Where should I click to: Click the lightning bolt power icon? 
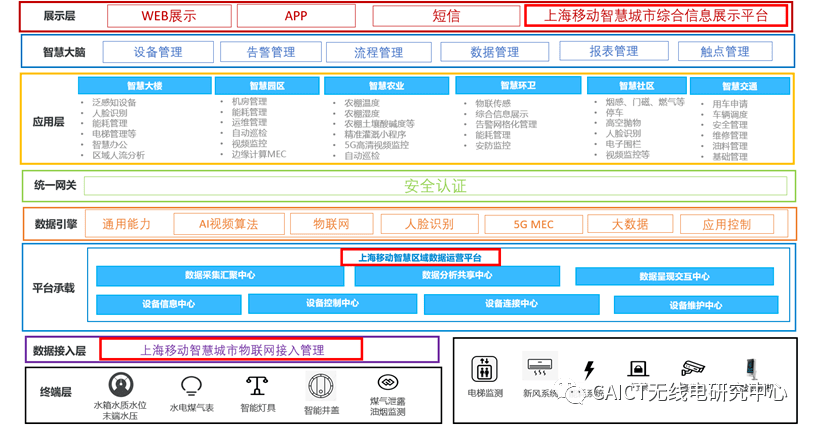pyautogui.click(x=590, y=370)
